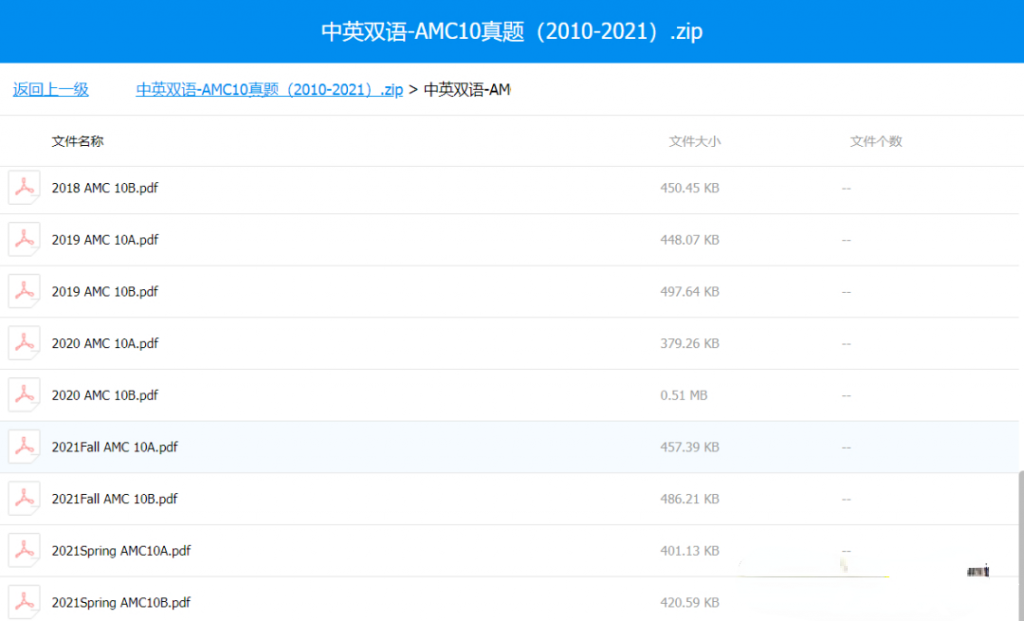Click PDF icon for 2021Fall AMC 10A.pdf
The width and height of the screenshot is (1024, 621).
[x=24, y=447]
